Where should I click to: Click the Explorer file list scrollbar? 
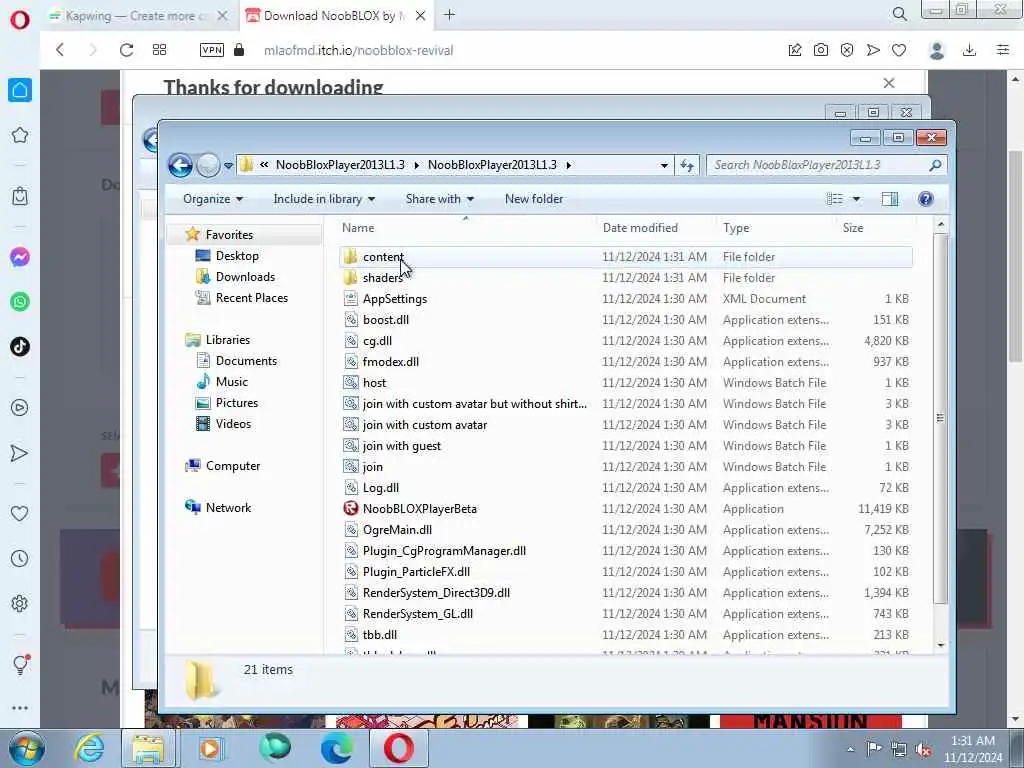click(940, 418)
